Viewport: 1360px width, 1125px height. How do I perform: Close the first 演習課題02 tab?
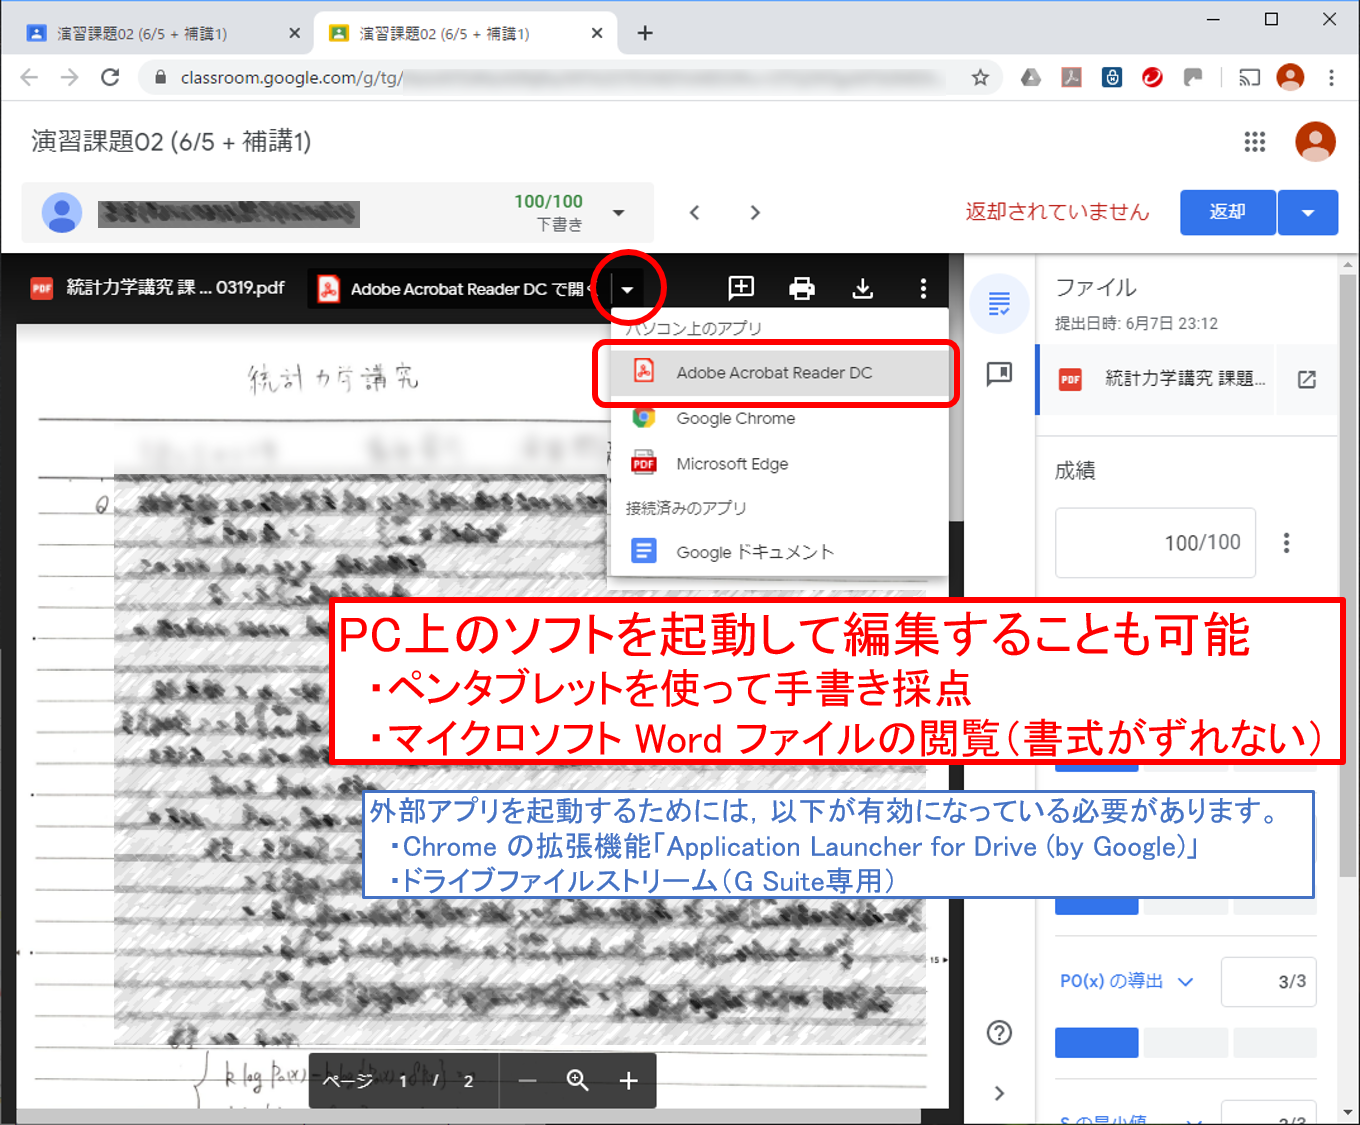pos(294,33)
